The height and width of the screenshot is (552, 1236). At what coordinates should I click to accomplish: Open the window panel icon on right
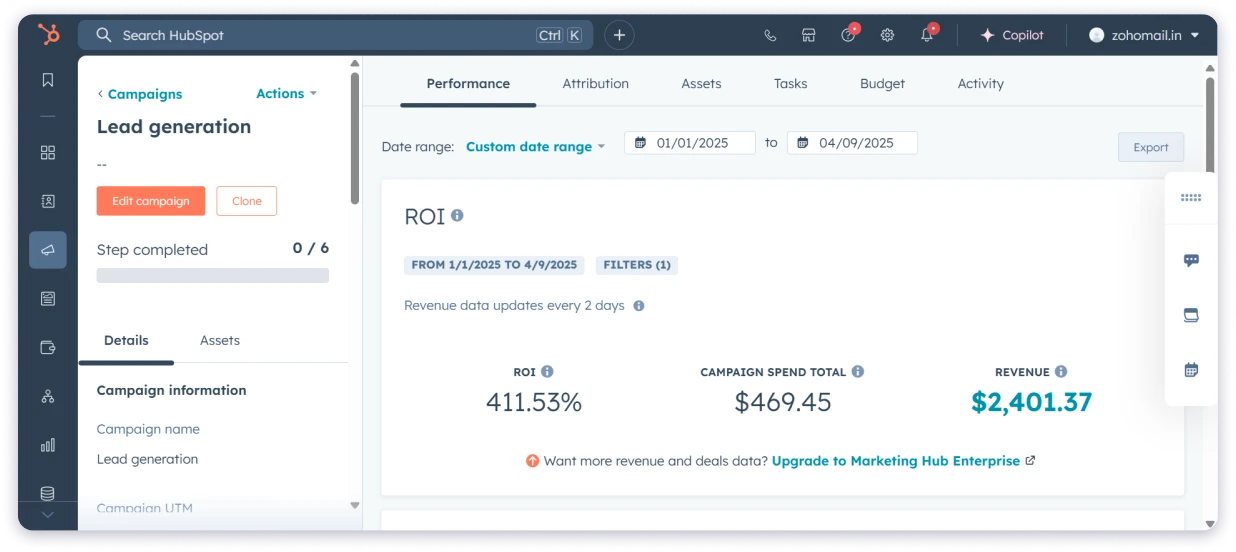coord(1191,315)
